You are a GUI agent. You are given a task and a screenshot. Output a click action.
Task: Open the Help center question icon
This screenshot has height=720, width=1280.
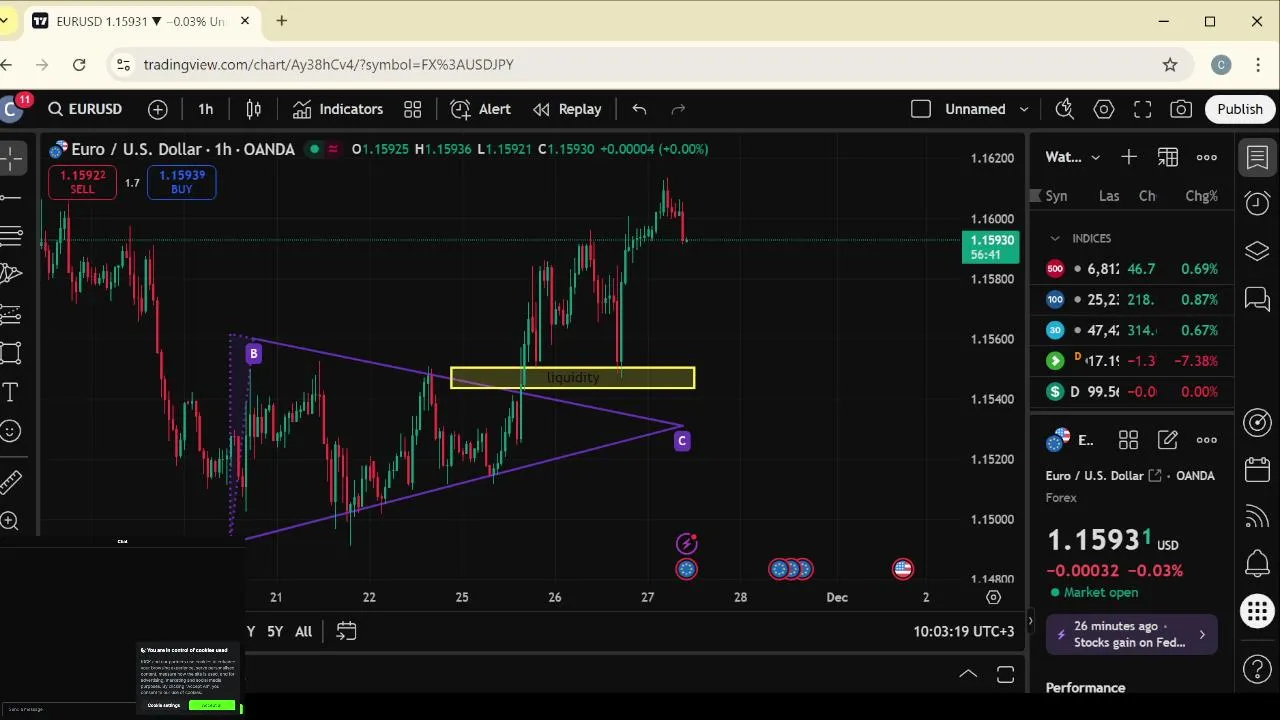pyautogui.click(x=1257, y=669)
